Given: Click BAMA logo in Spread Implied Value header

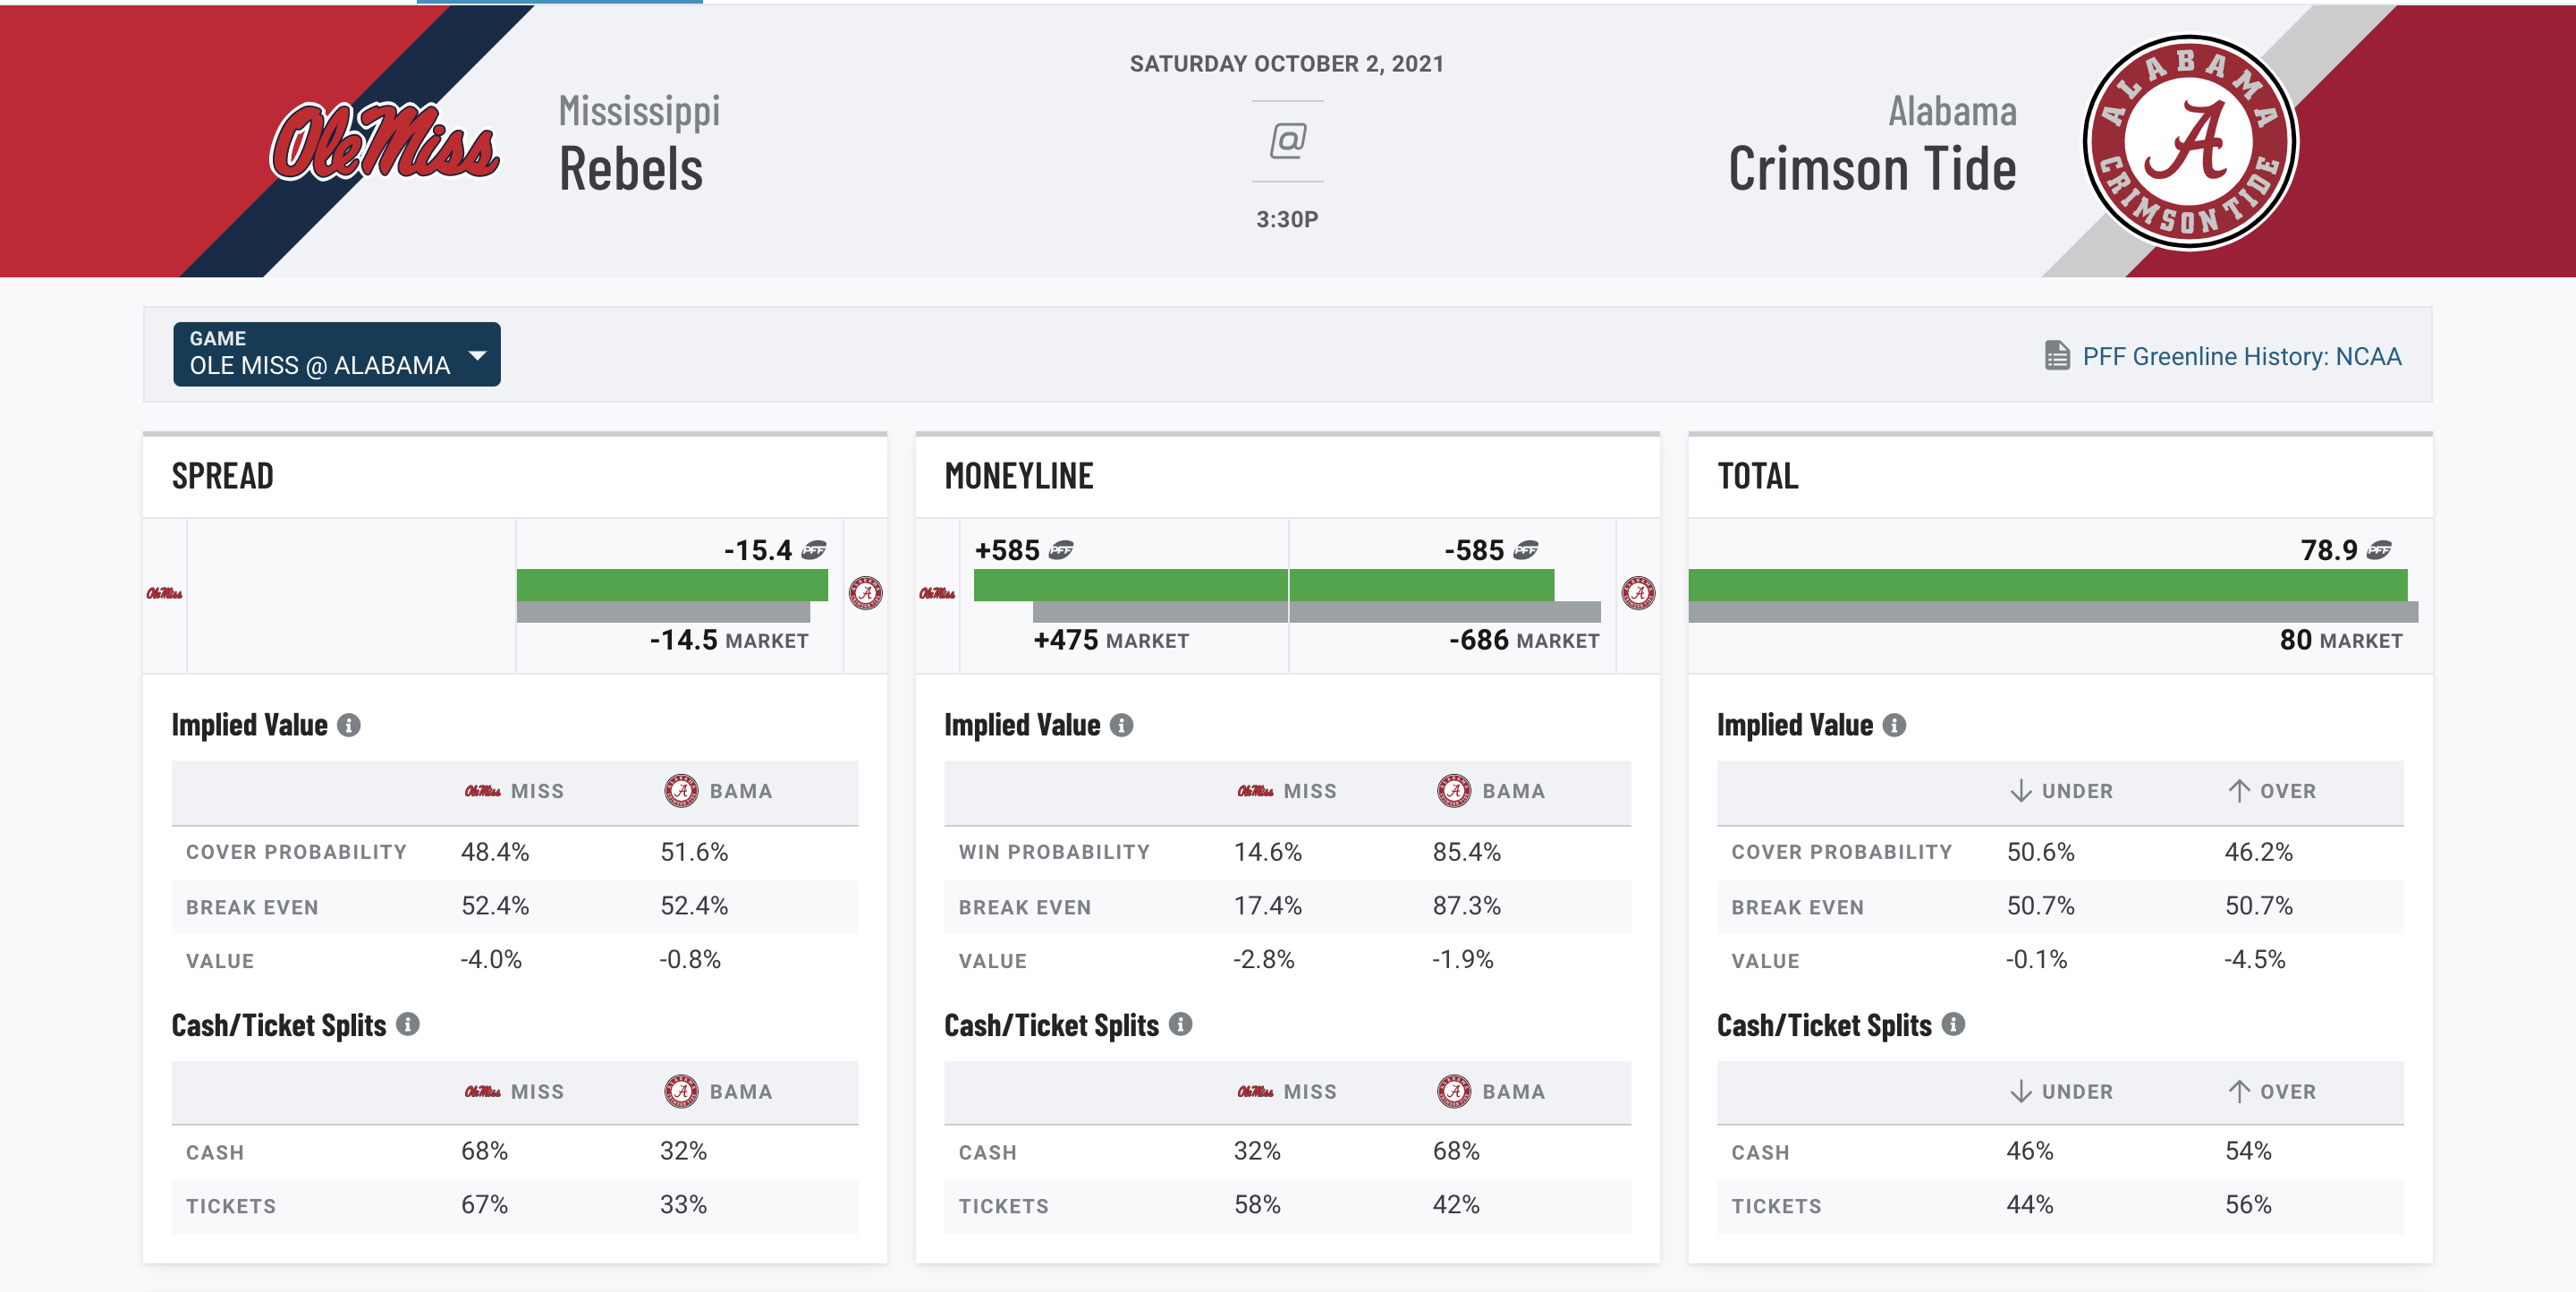Looking at the screenshot, I should point(681,790).
